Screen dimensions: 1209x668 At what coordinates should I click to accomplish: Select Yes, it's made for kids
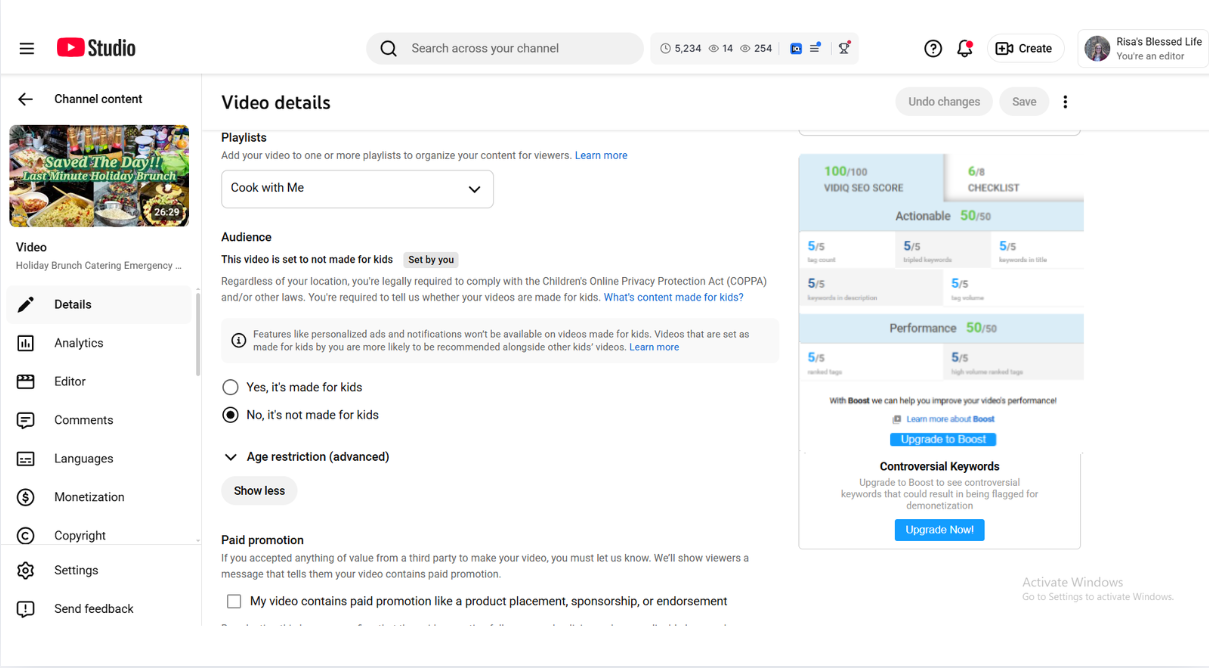click(231, 387)
